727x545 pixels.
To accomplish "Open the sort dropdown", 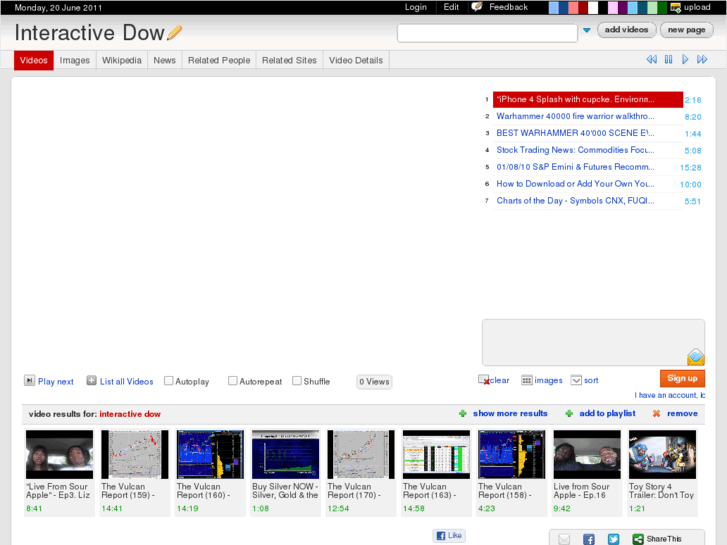I will pos(576,380).
